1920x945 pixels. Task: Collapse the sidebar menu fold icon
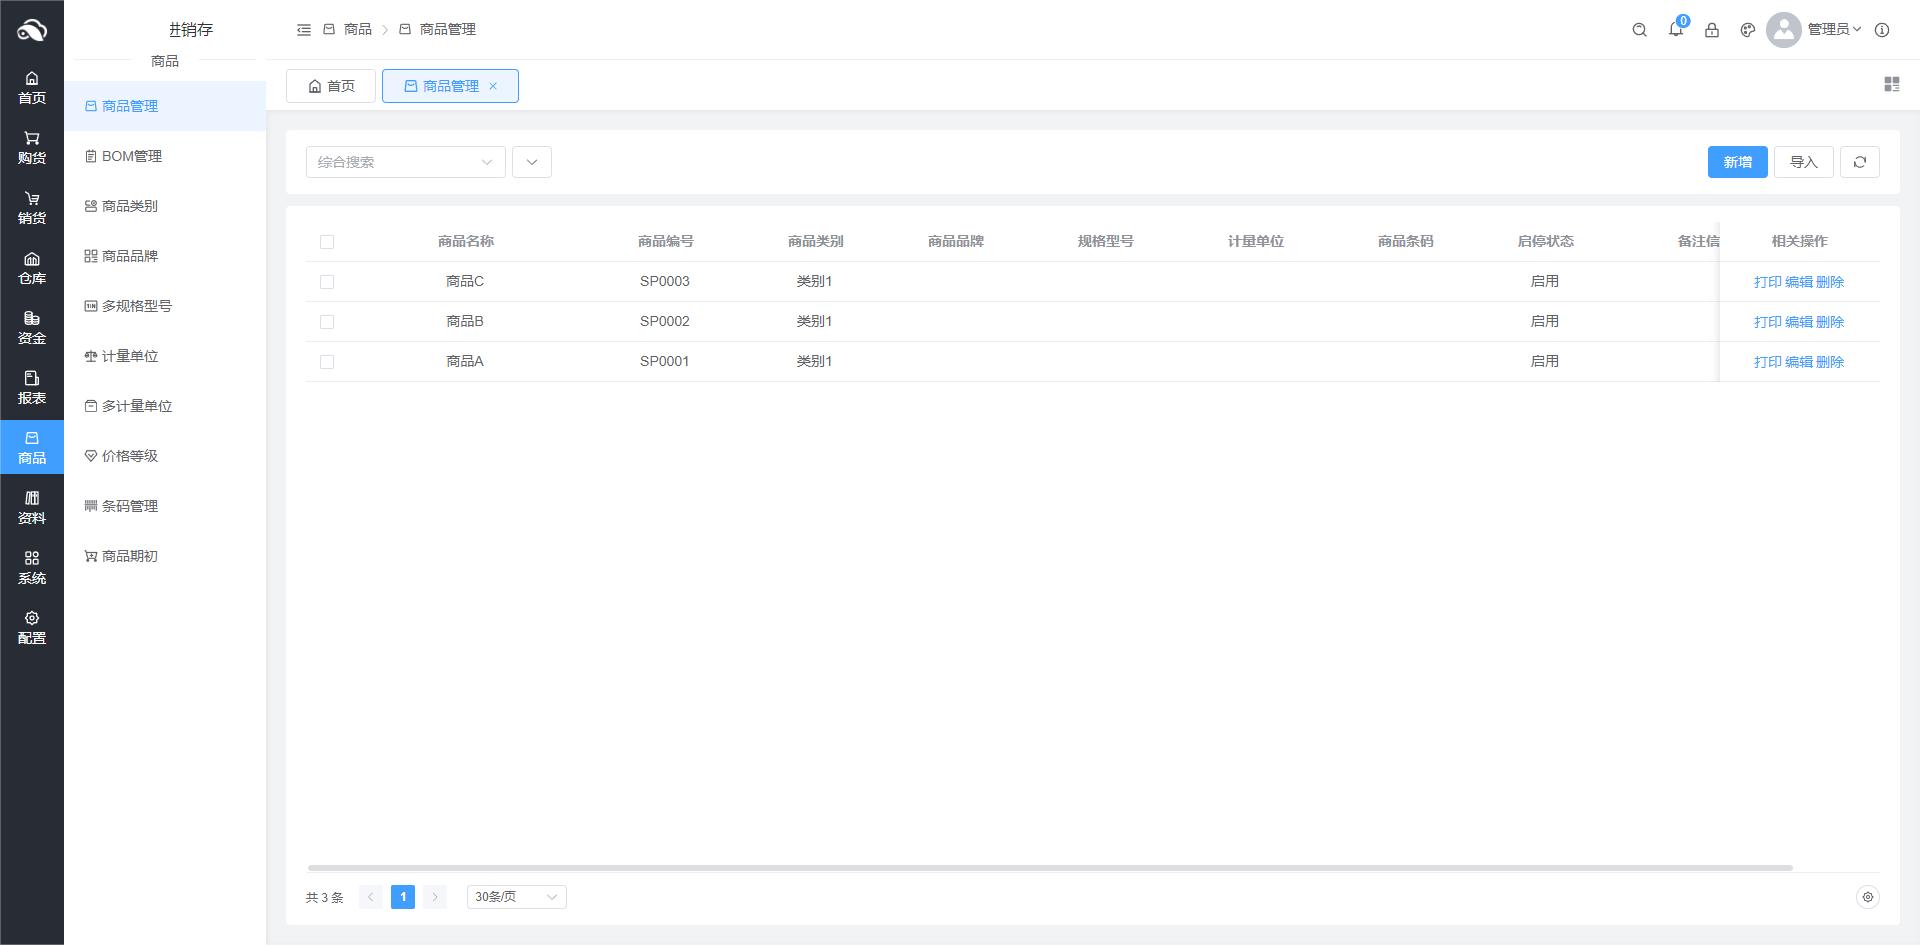click(x=304, y=30)
